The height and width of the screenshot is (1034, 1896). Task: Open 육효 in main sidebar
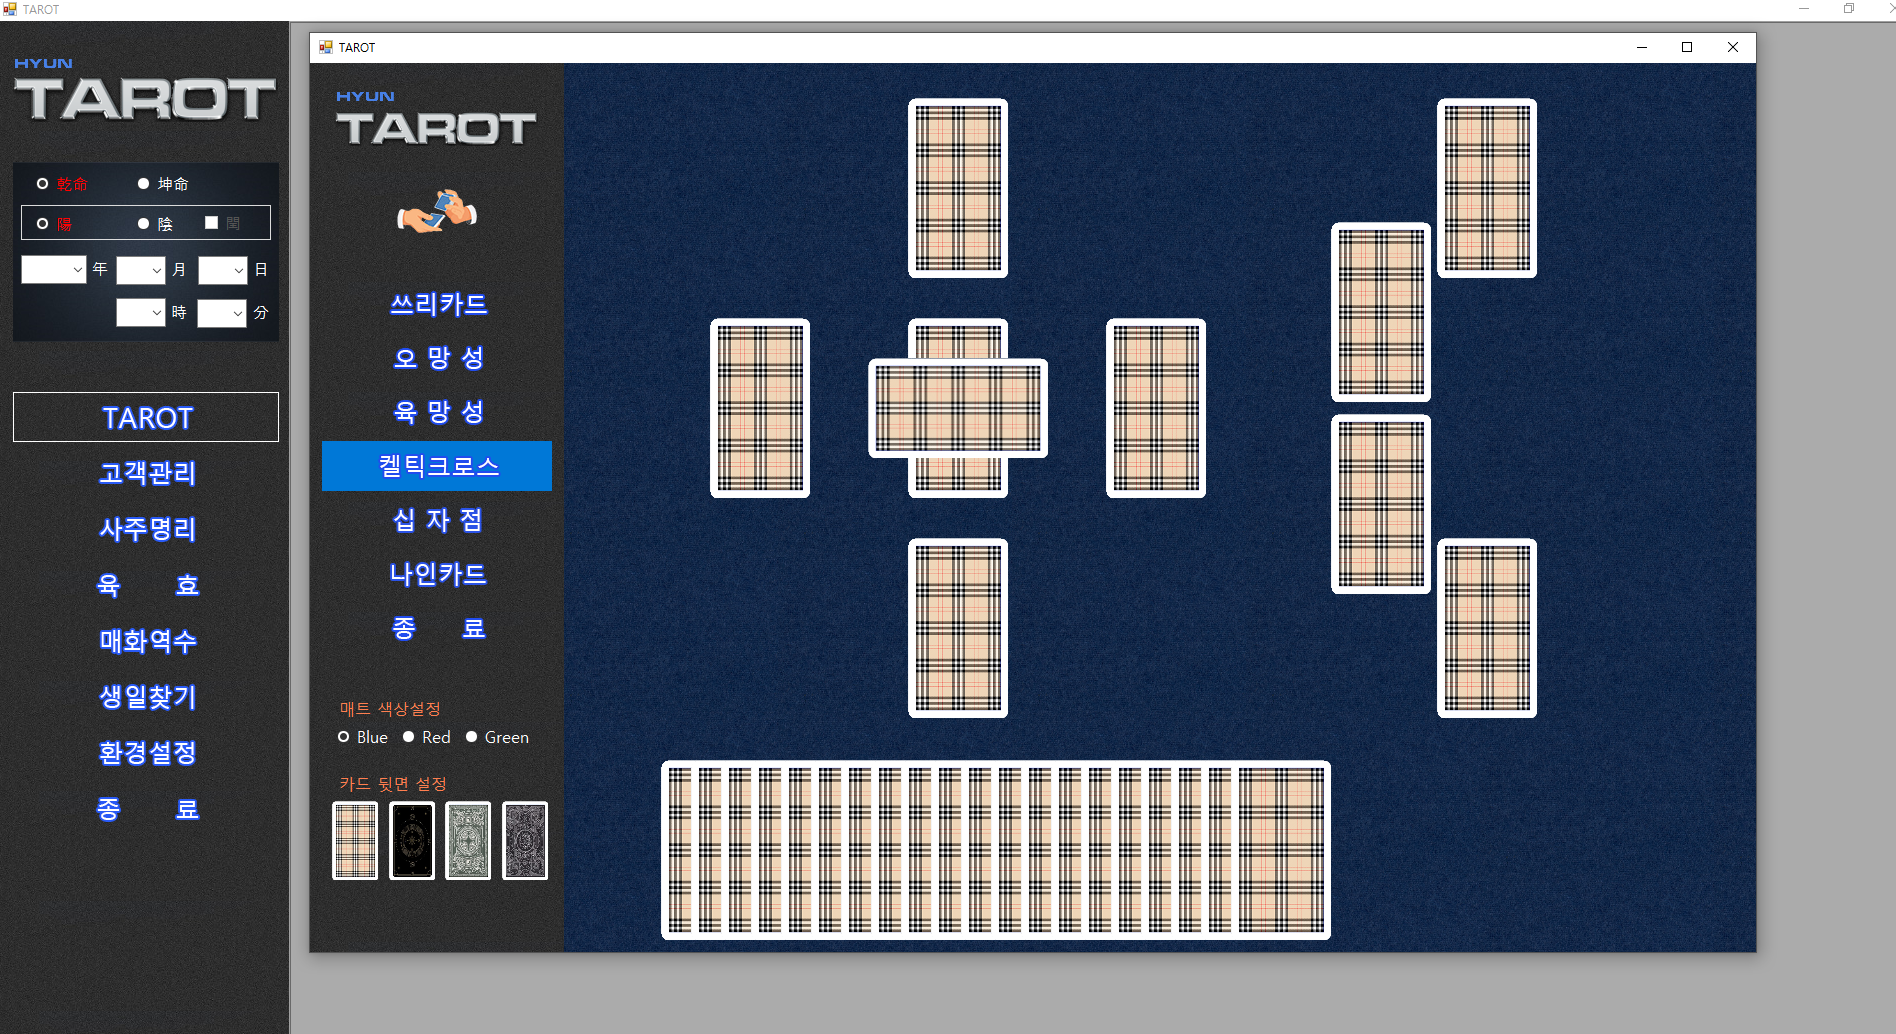click(146, 585)
